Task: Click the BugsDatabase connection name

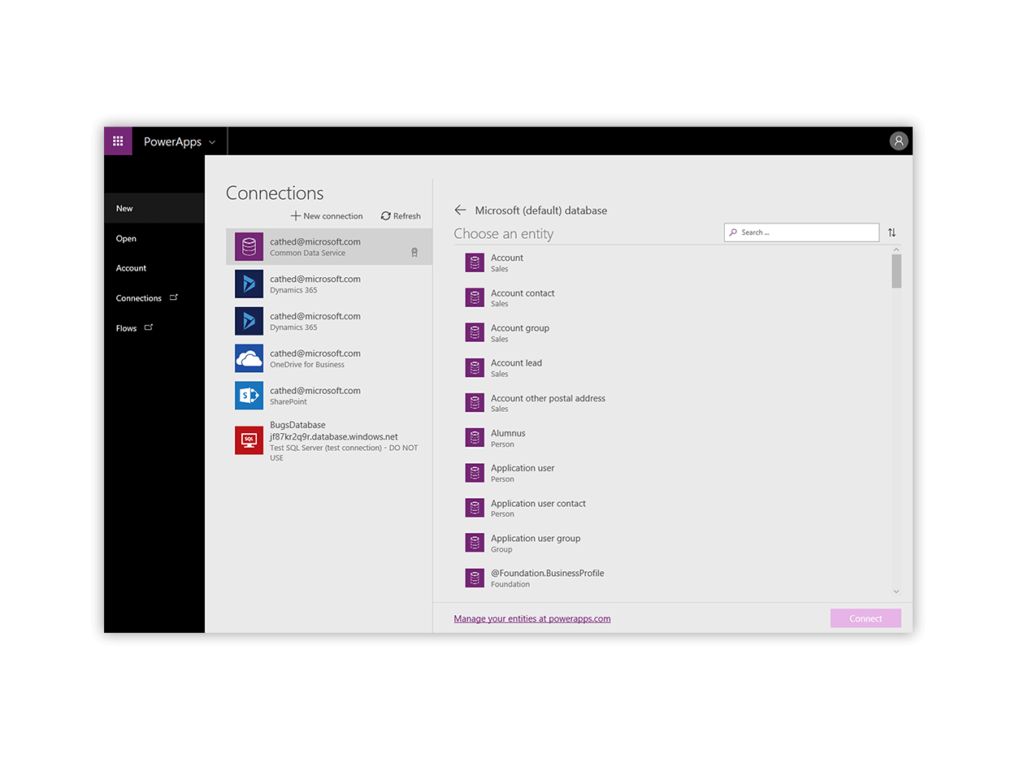Action: point(298,425)
